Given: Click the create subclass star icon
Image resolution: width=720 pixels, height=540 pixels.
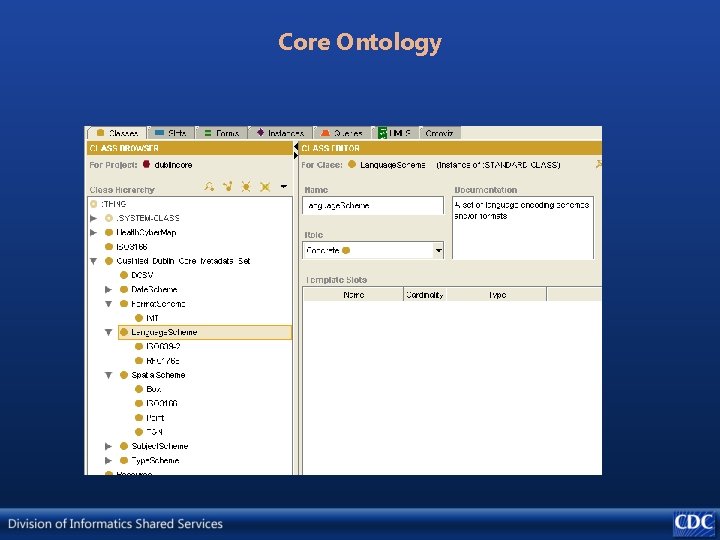Looking at the screenshot, I should pos(246,186).
